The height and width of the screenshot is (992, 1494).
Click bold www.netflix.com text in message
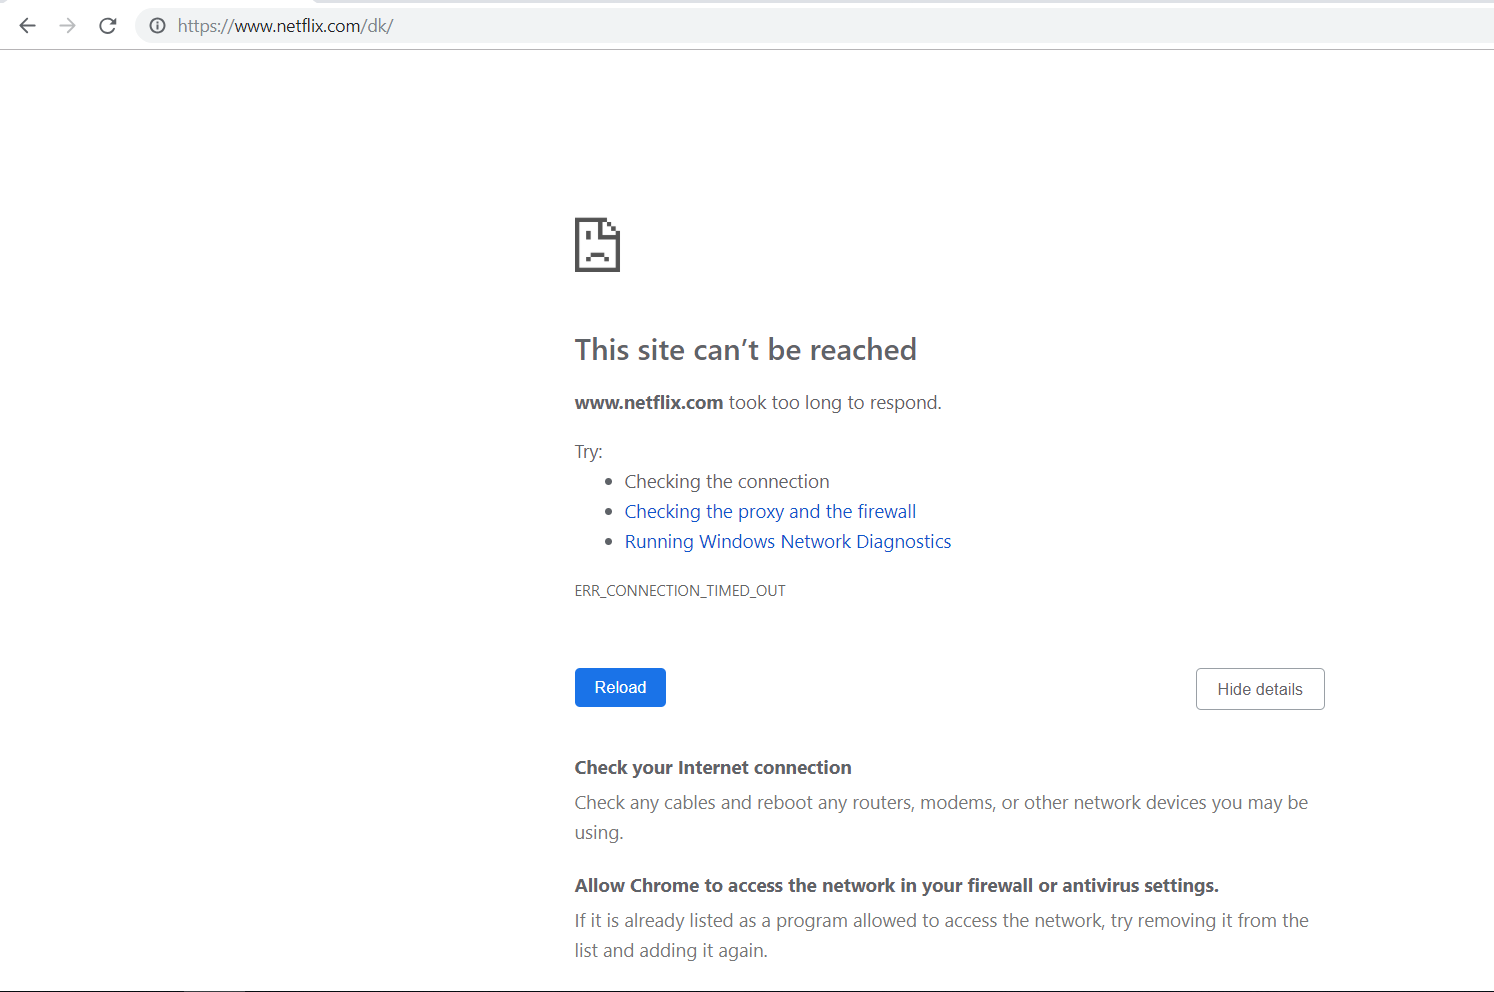click(649, 403)
